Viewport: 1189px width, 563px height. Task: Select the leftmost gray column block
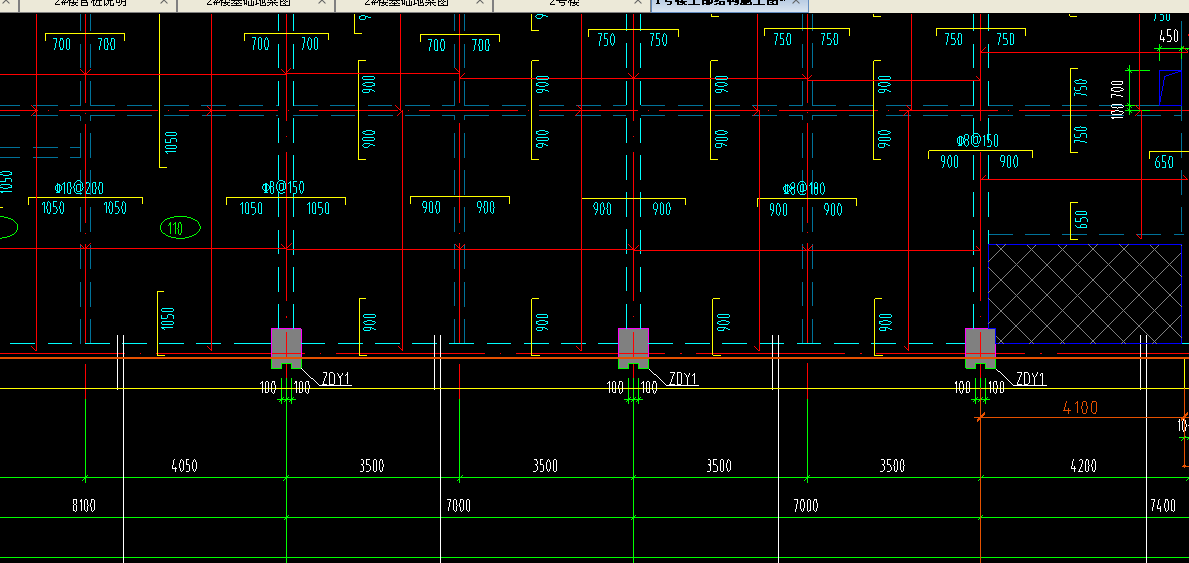(x=287, y=348)
